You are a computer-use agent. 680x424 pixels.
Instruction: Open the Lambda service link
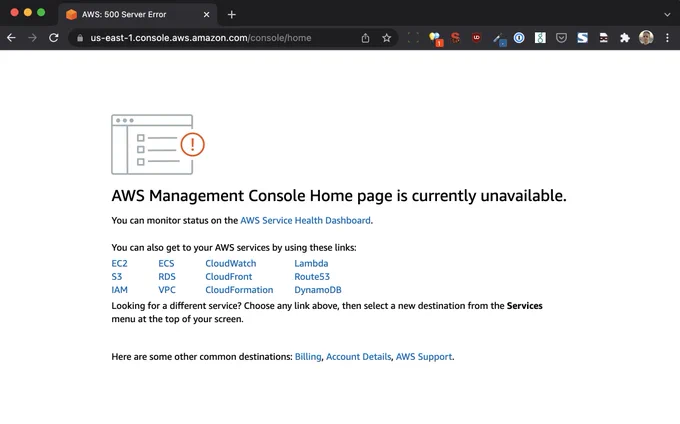click(311, 263)
